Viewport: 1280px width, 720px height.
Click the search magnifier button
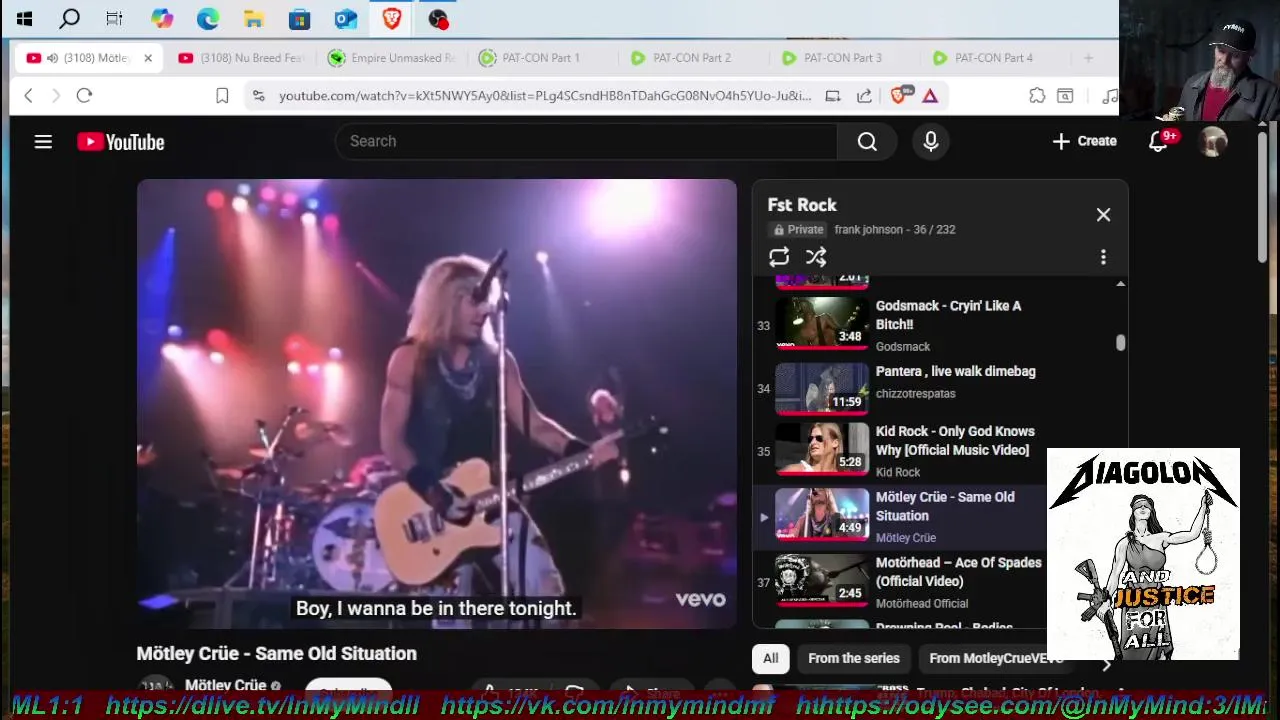point(867,142)
